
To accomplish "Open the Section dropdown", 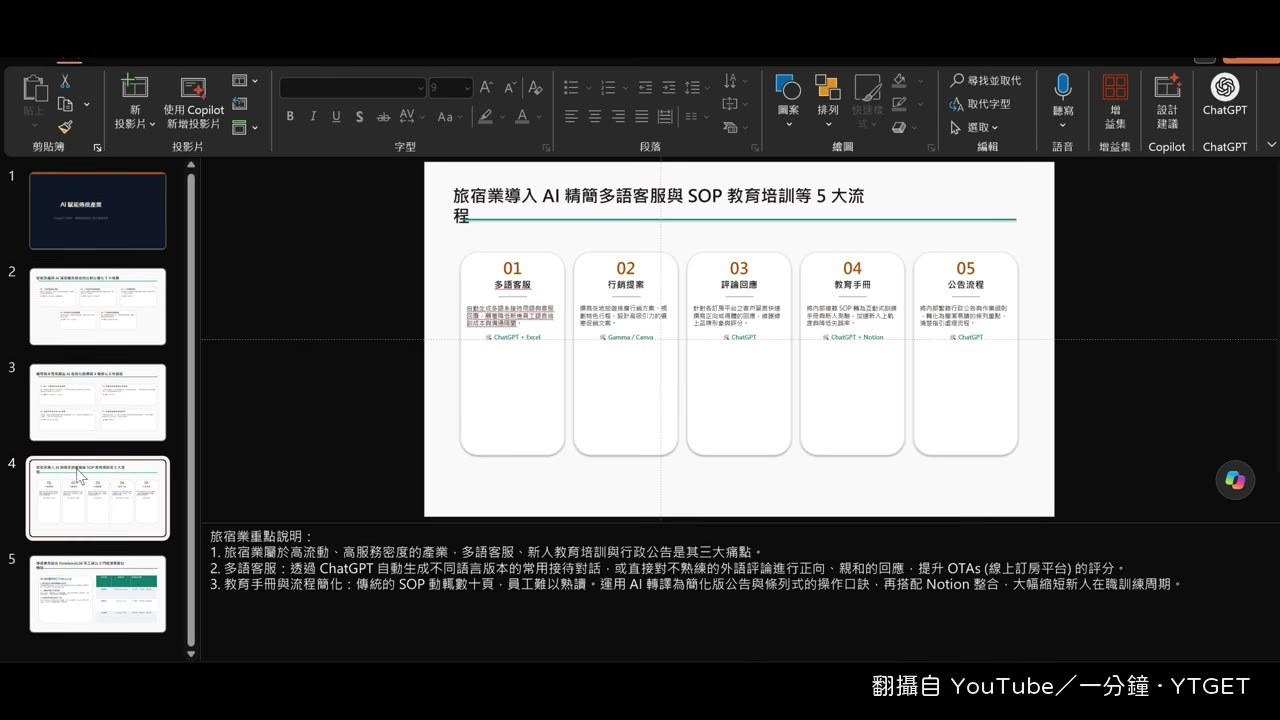I will tap(245, 128).
